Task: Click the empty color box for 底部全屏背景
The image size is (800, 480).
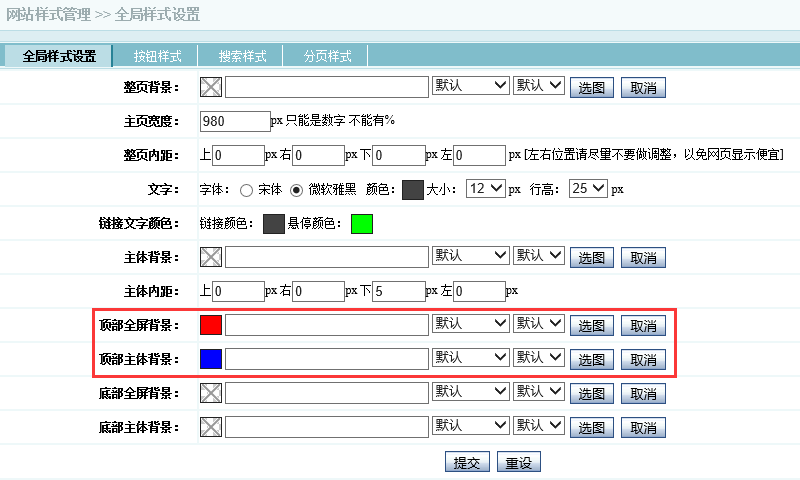Action: [x=211, y=394]
